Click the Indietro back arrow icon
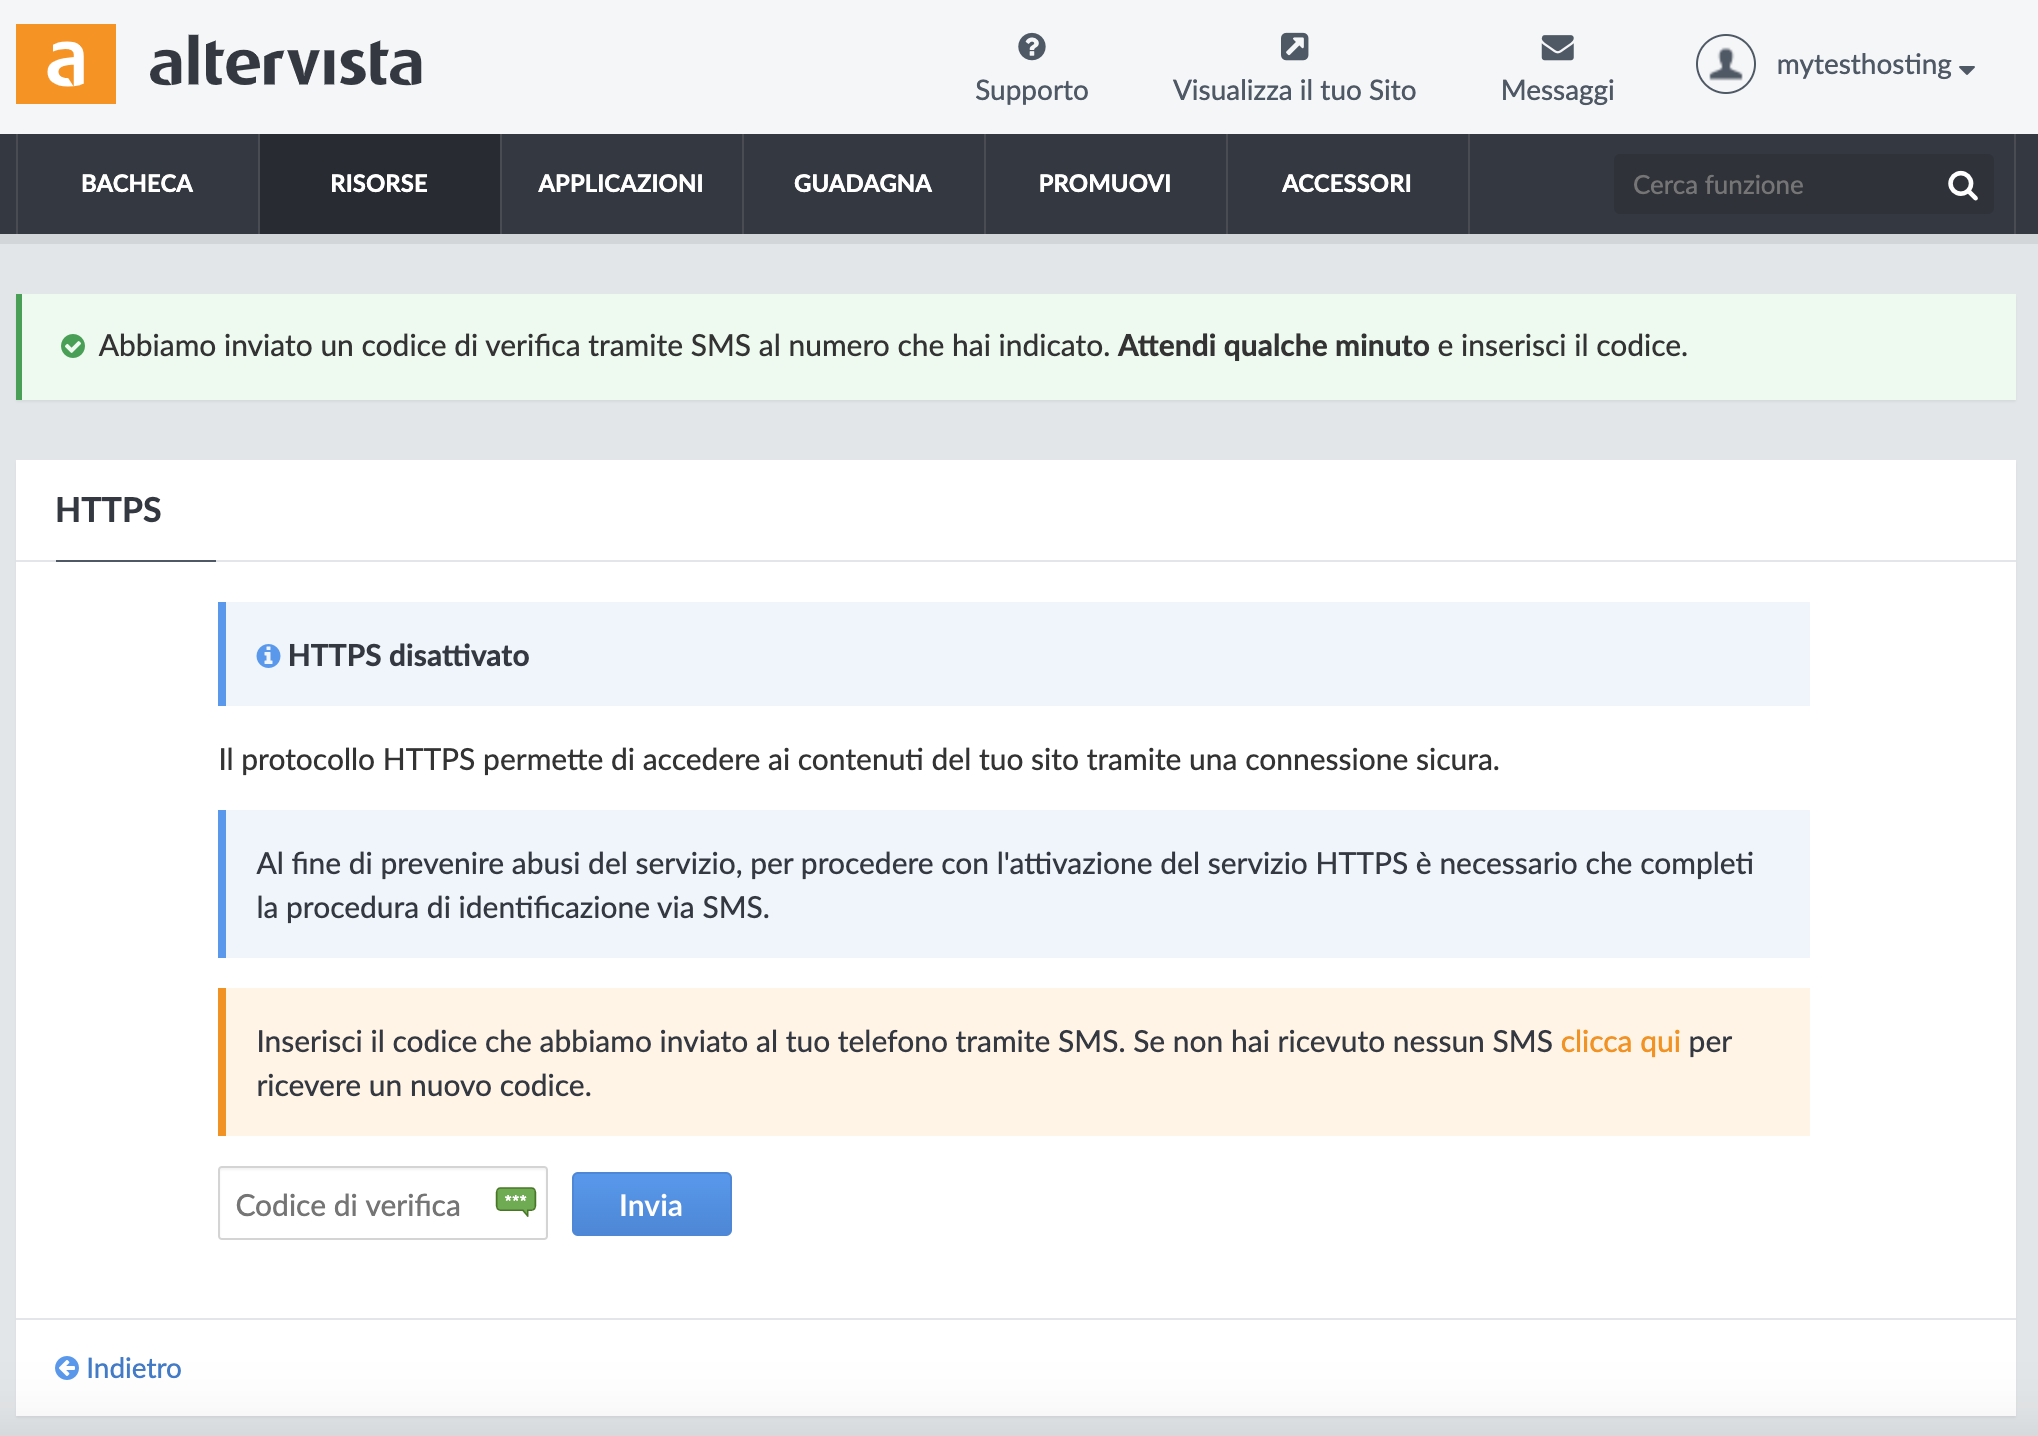Image resolution: width=2038 pixels, height=1436 pixels. [x=67, y=1368]
